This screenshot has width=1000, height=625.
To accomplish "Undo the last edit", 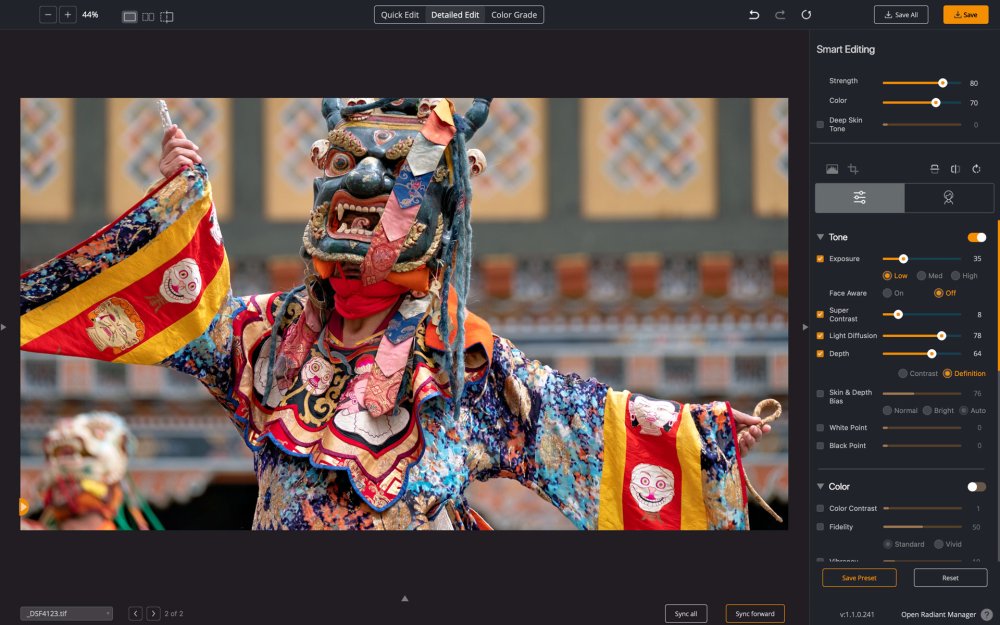I will coord(754,15).
